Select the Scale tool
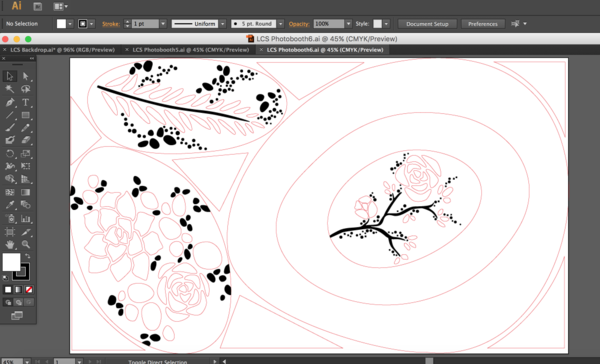This screenshot has height=364, width=600. pos(26,154)
